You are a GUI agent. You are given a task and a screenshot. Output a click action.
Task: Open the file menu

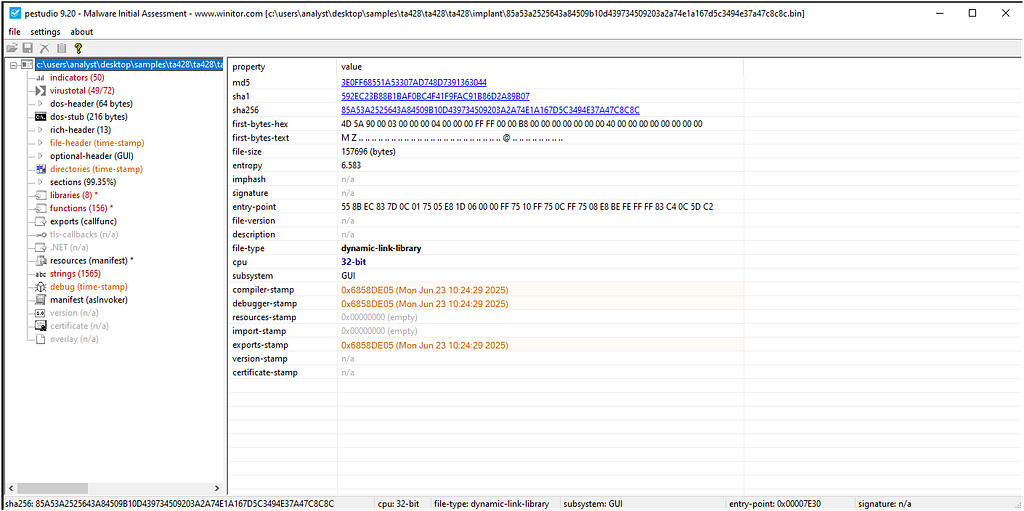coord(14,31)
